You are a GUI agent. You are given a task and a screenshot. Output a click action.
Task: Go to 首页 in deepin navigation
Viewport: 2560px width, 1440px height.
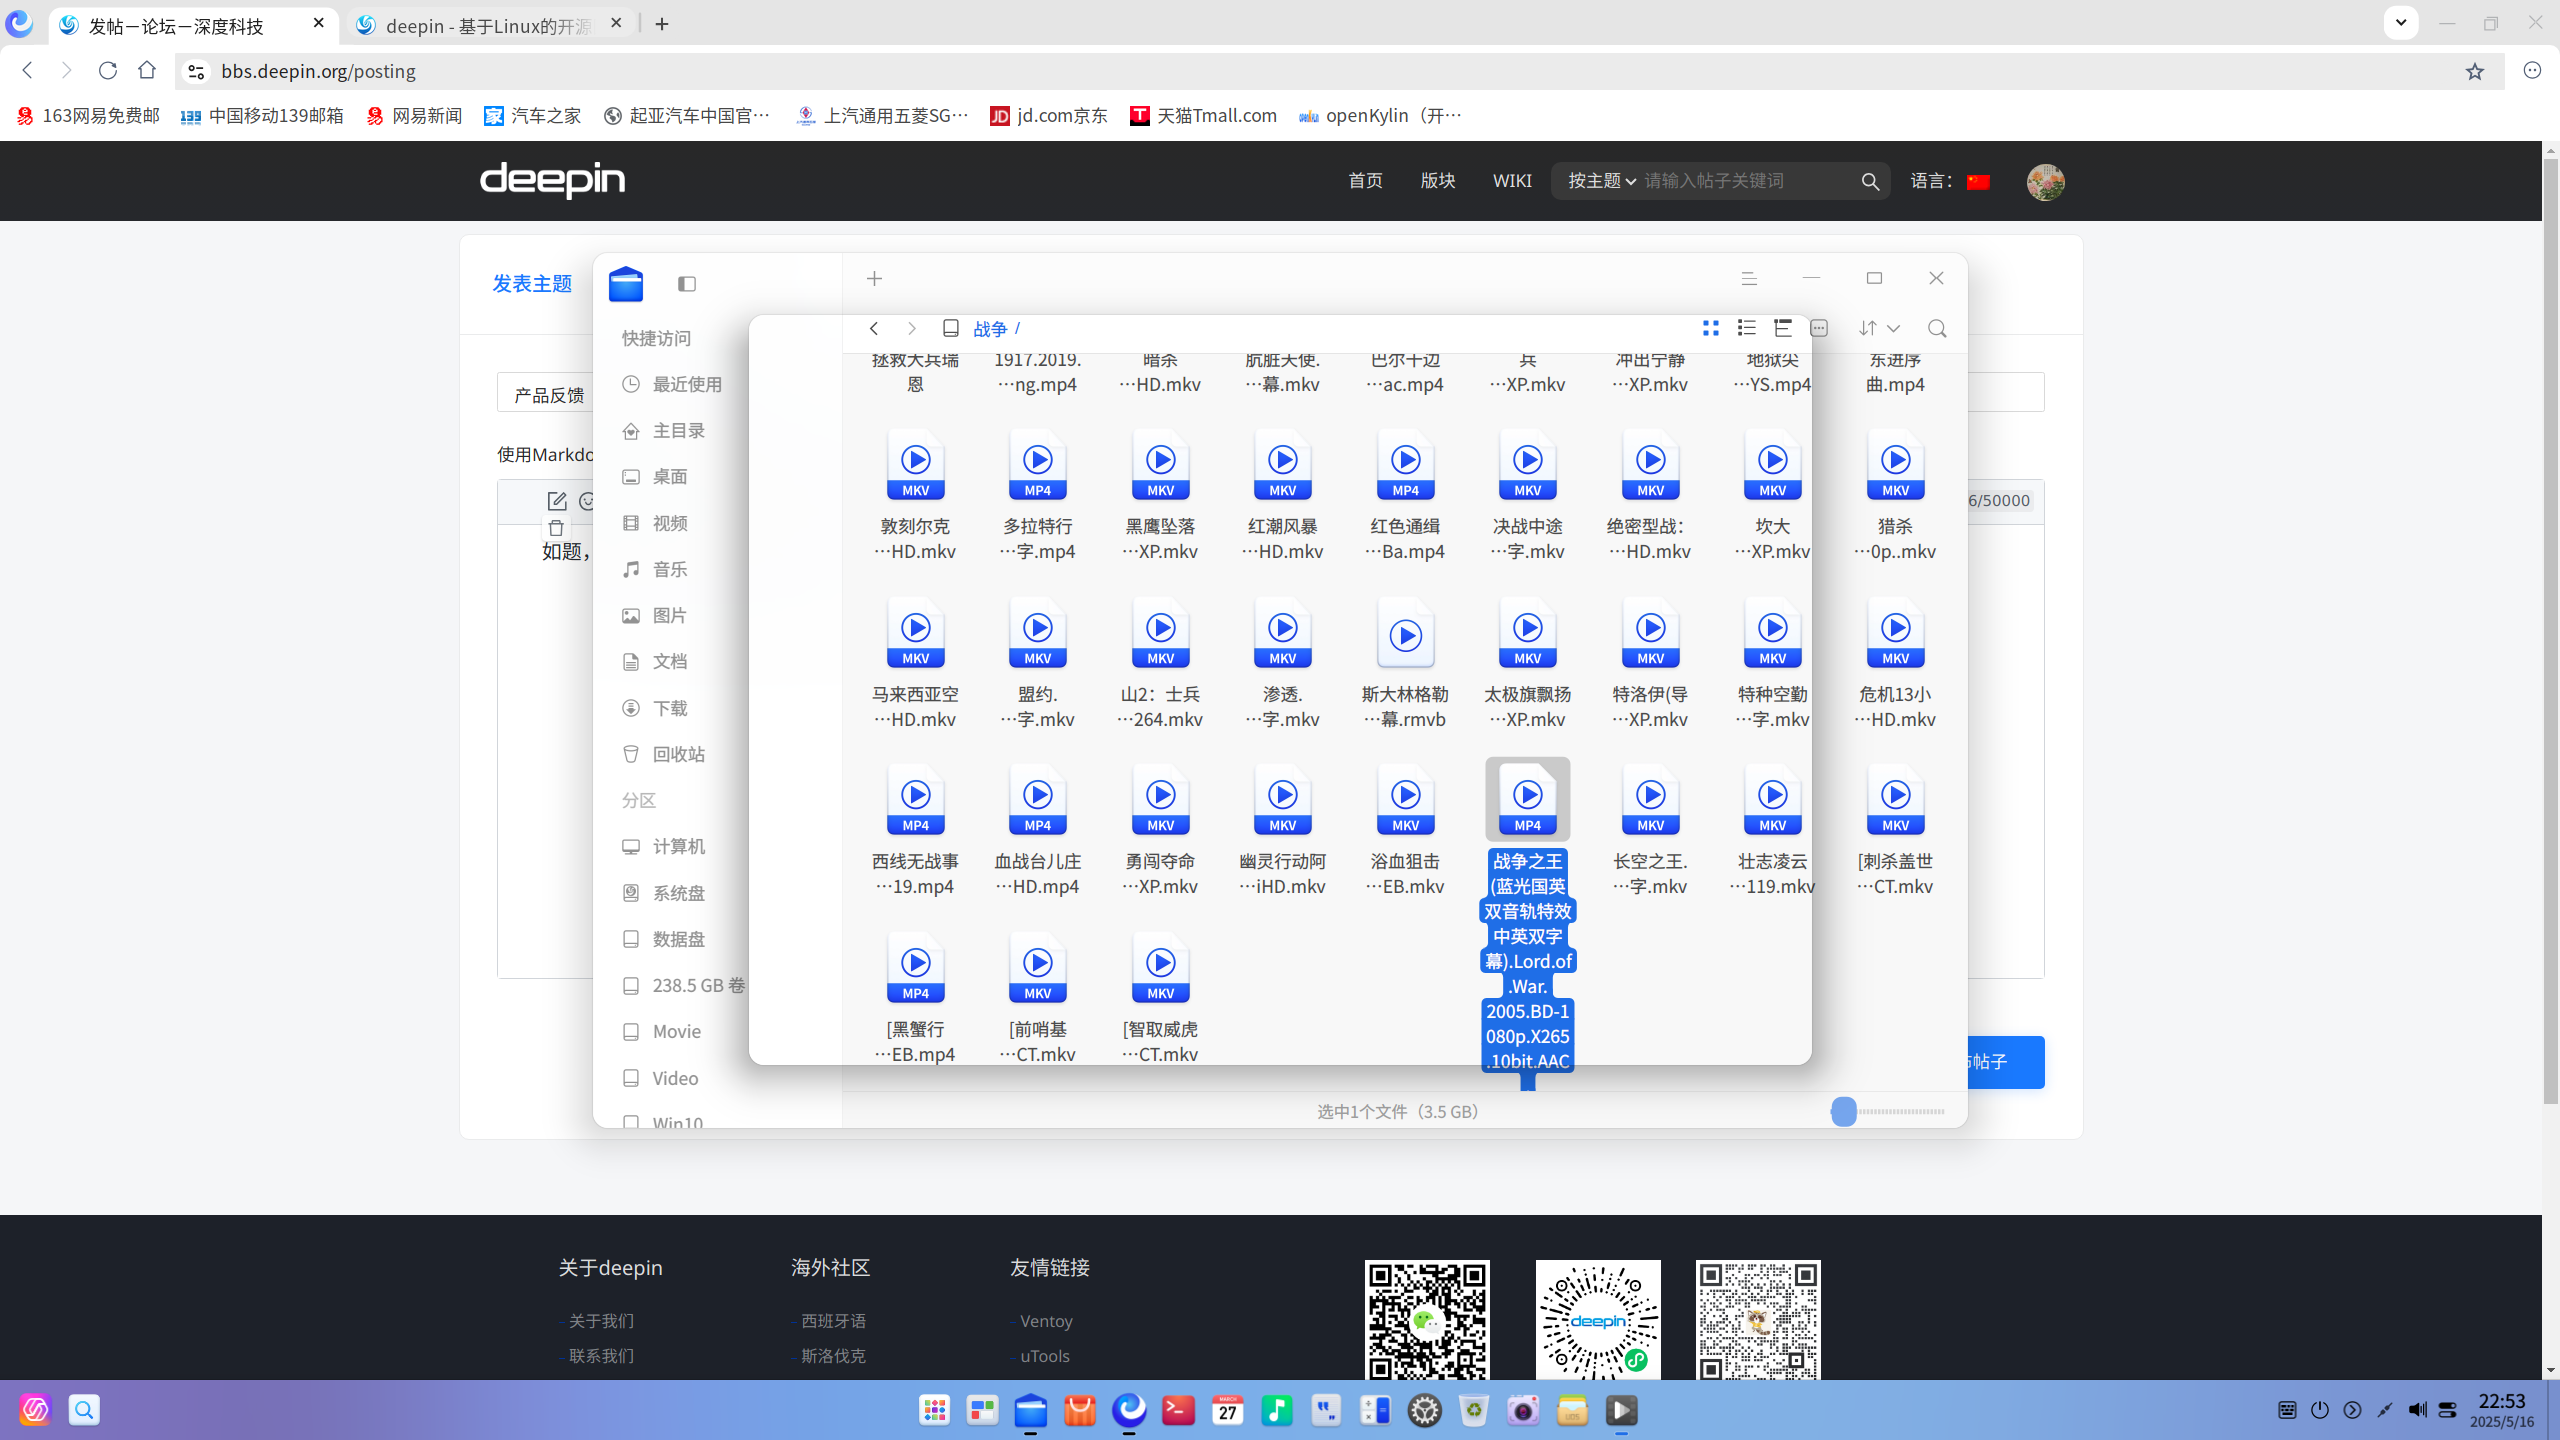click(1365, 181)
